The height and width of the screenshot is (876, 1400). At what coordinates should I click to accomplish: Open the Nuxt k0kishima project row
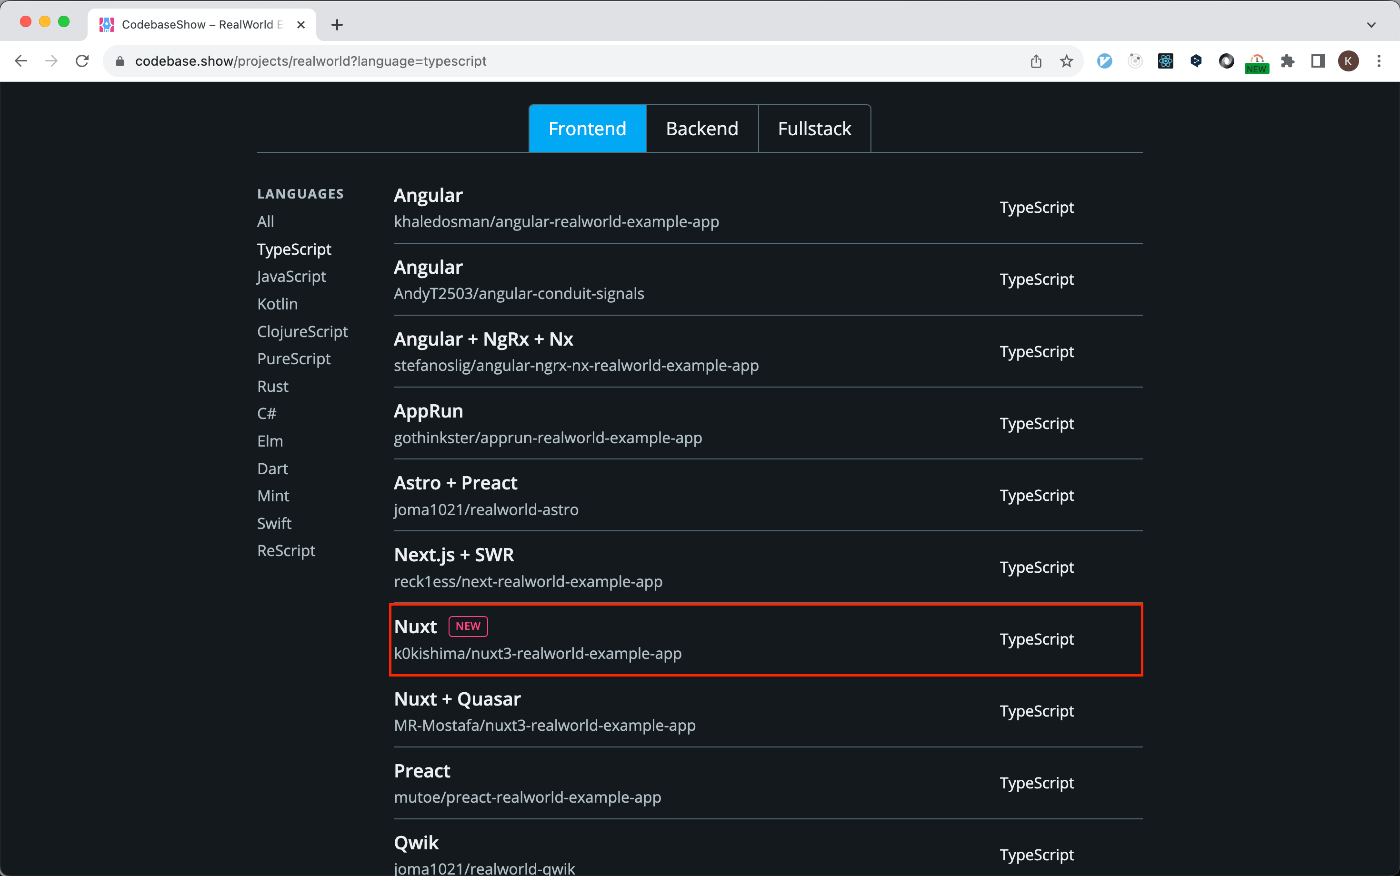point(537,653)
